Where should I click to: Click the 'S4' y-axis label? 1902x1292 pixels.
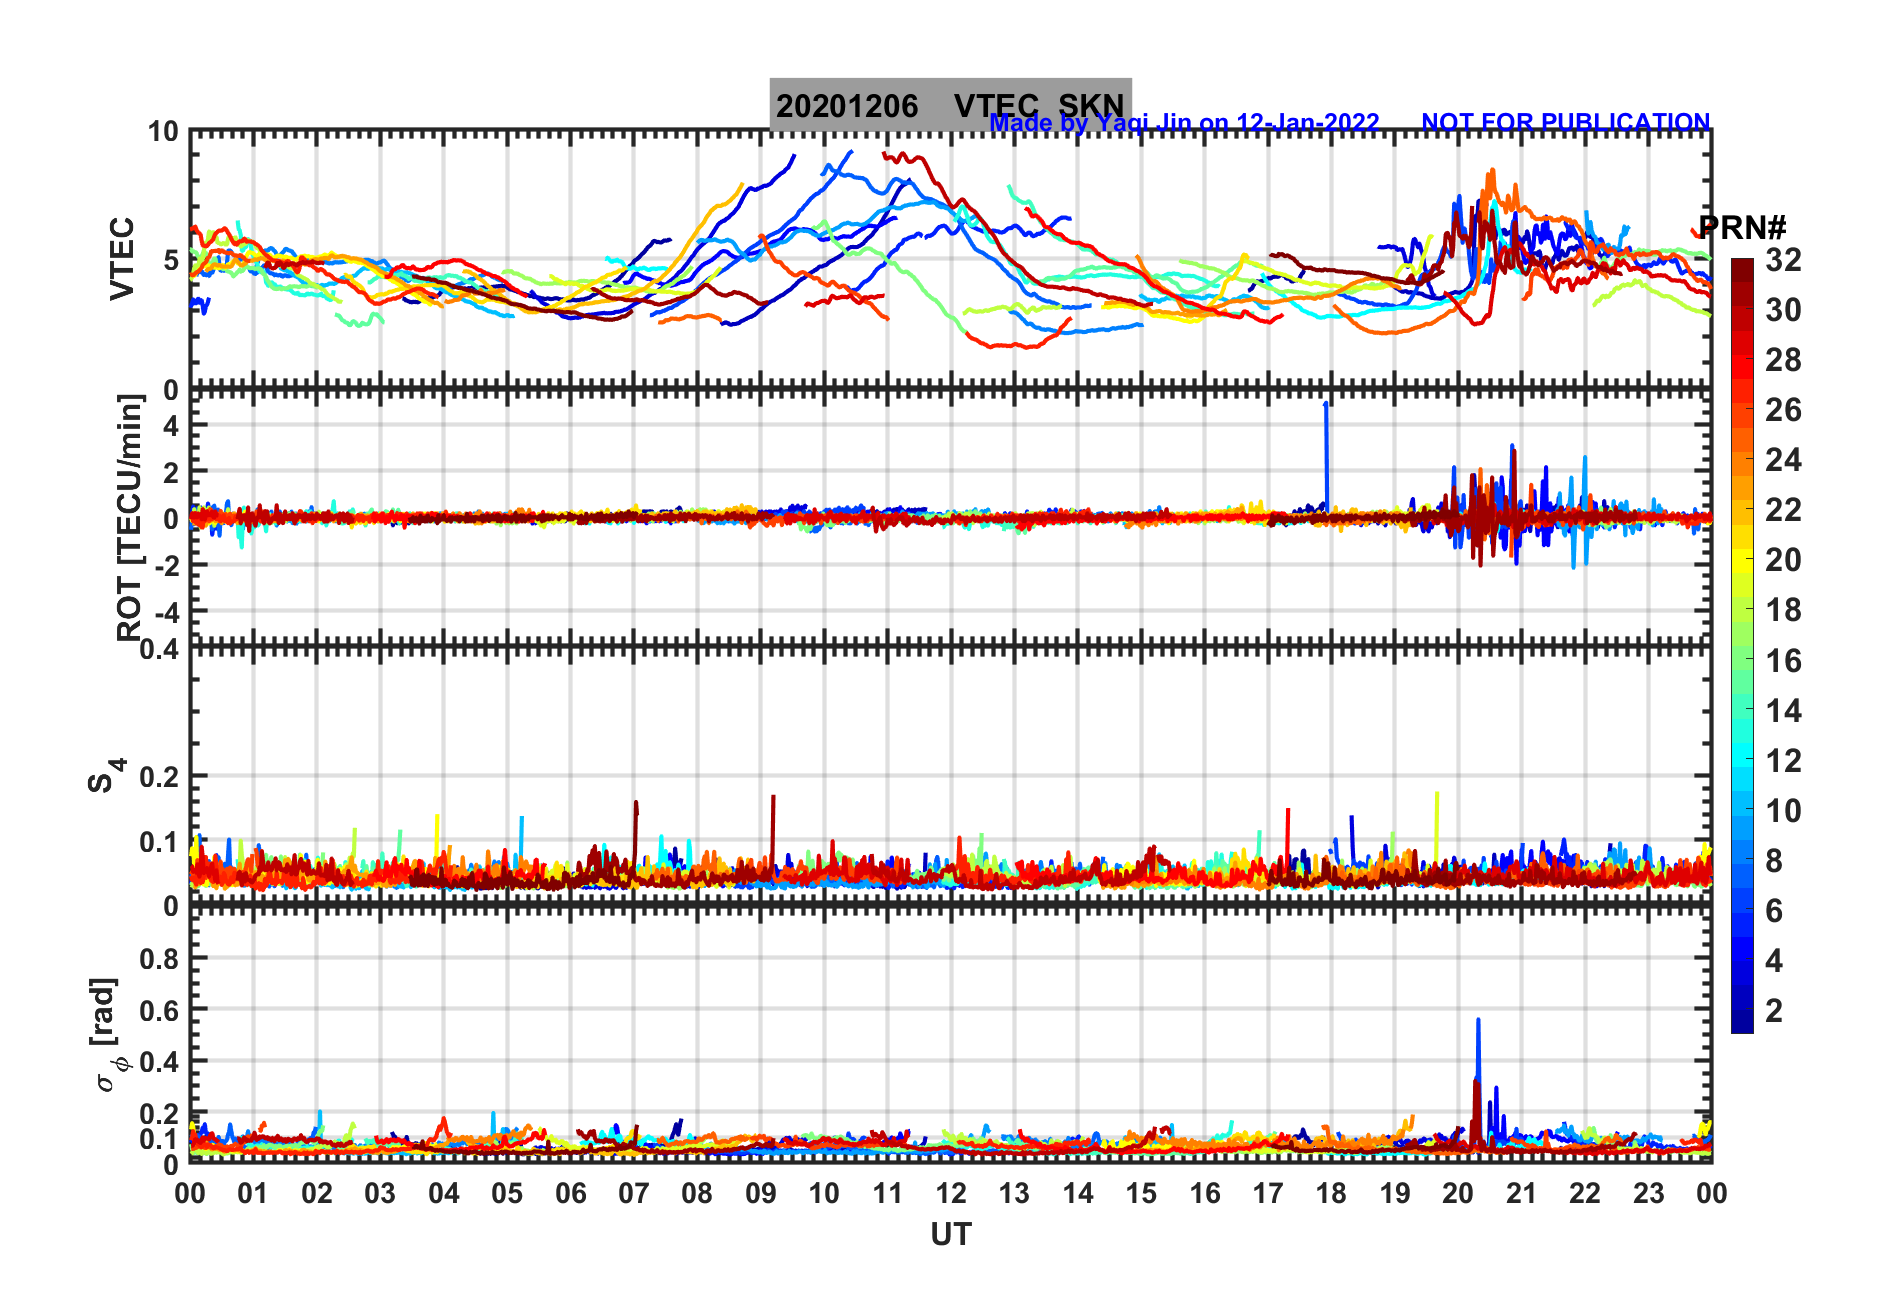(106, 775)
